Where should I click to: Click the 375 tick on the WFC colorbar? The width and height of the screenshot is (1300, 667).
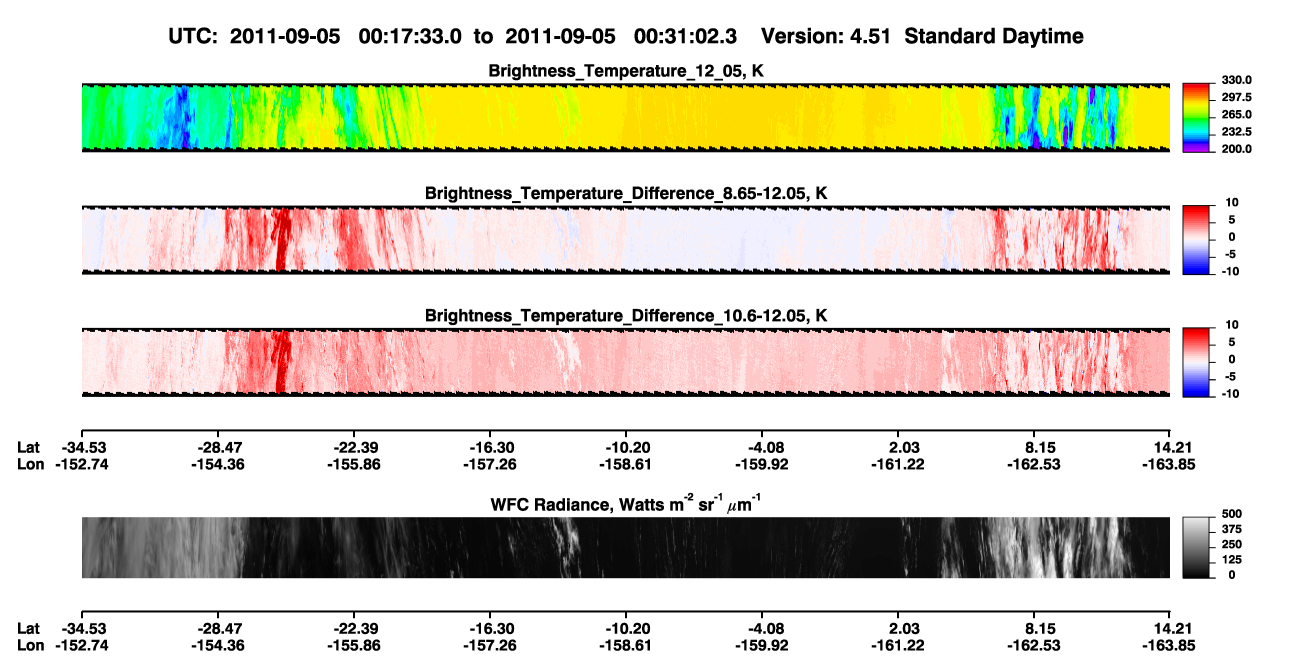pos(1231,531)
